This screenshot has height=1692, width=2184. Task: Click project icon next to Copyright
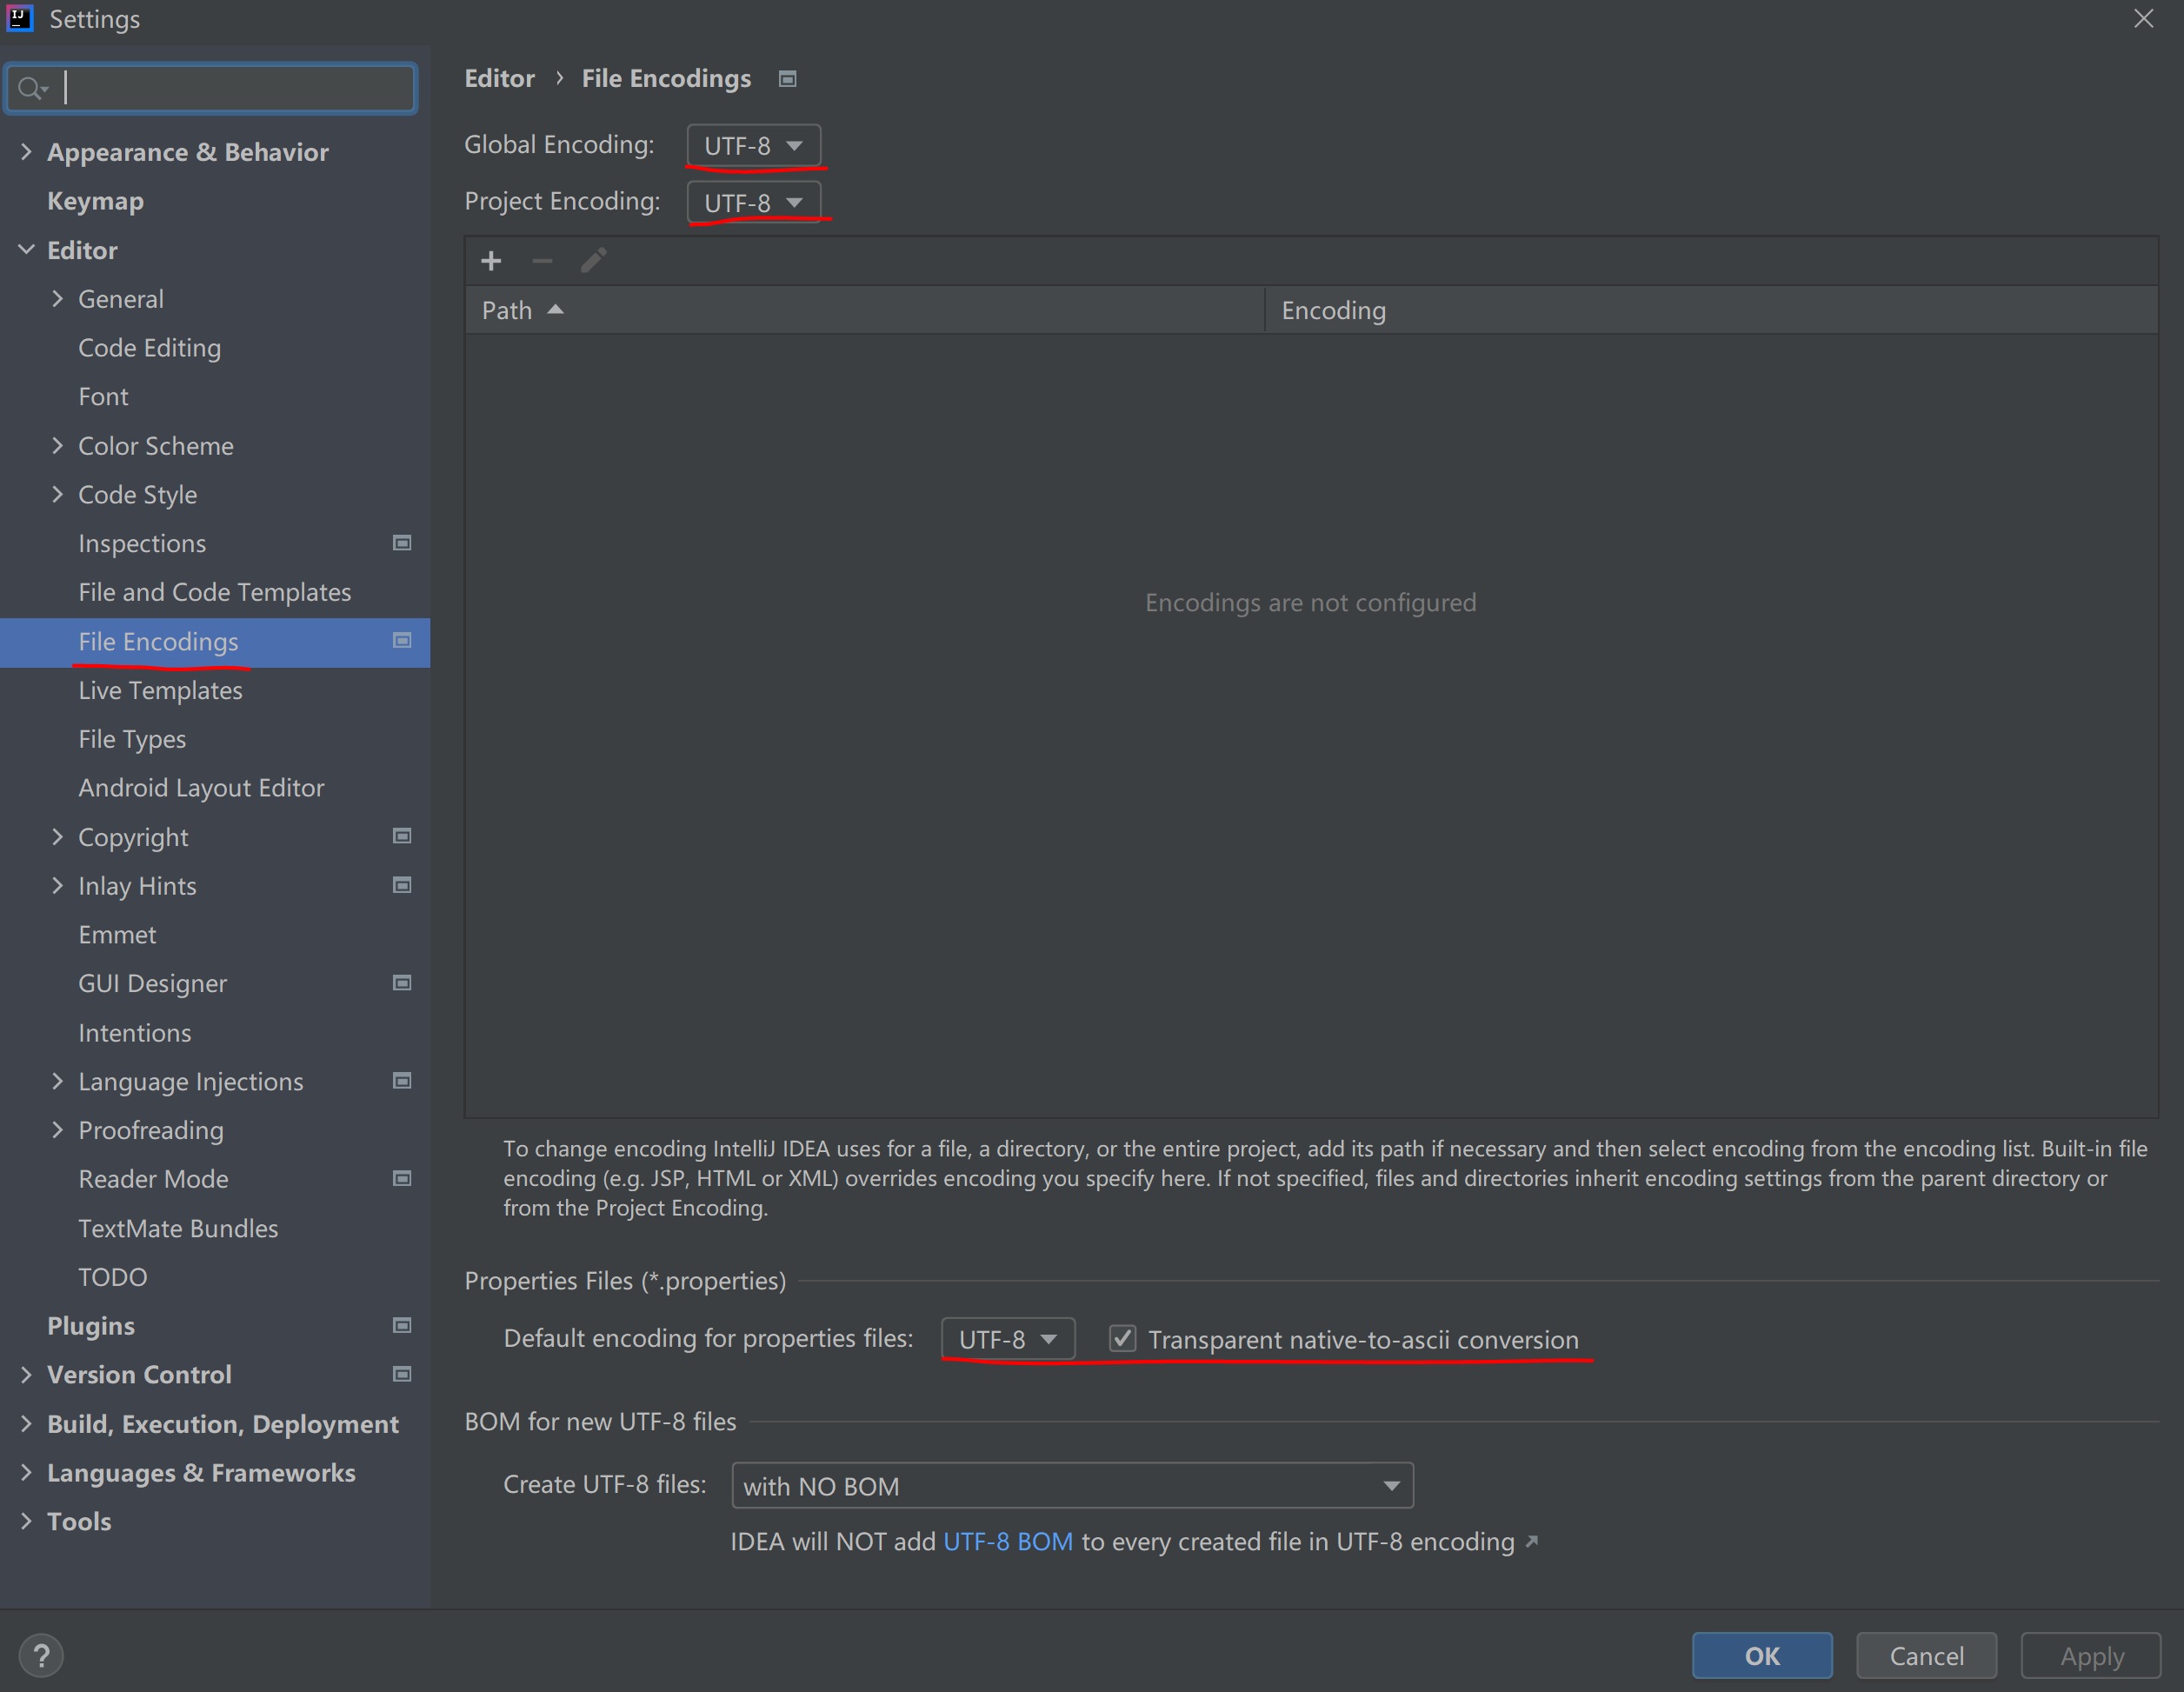pos(402,836)
